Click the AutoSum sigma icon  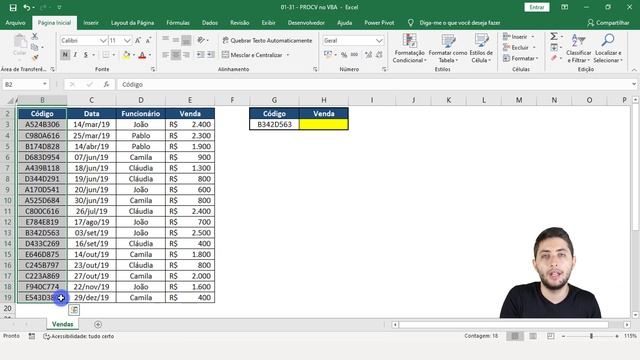click(x=554, y=36)
